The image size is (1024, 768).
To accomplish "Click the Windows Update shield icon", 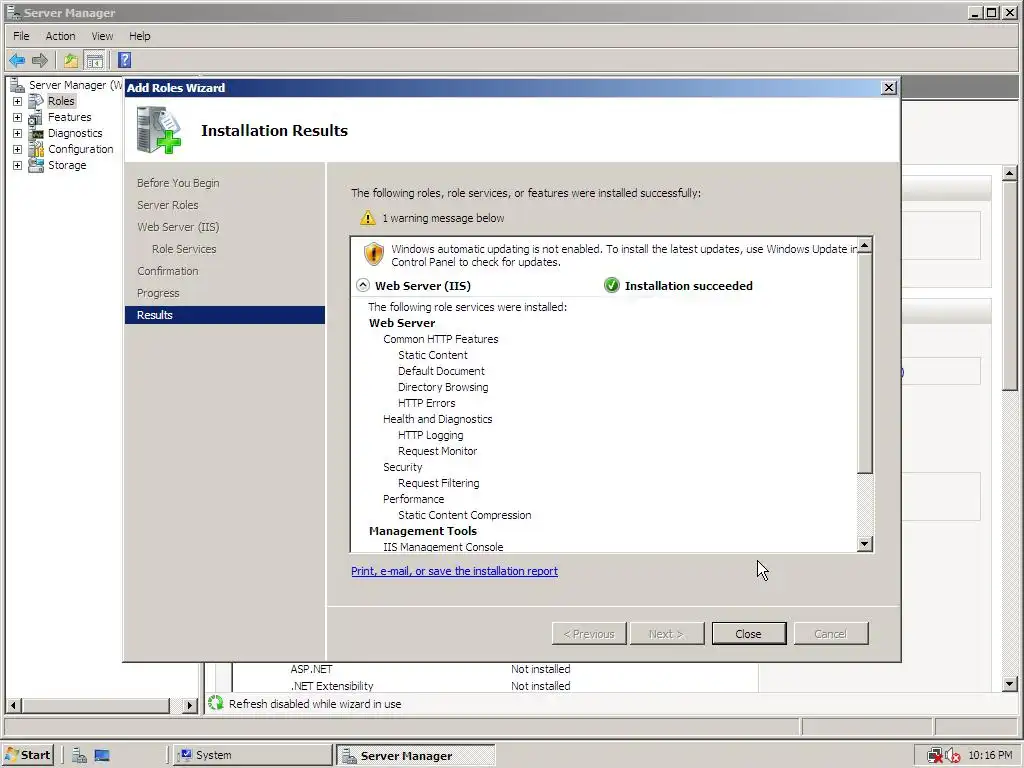I will pyautogui.click(x=374, y=254).
